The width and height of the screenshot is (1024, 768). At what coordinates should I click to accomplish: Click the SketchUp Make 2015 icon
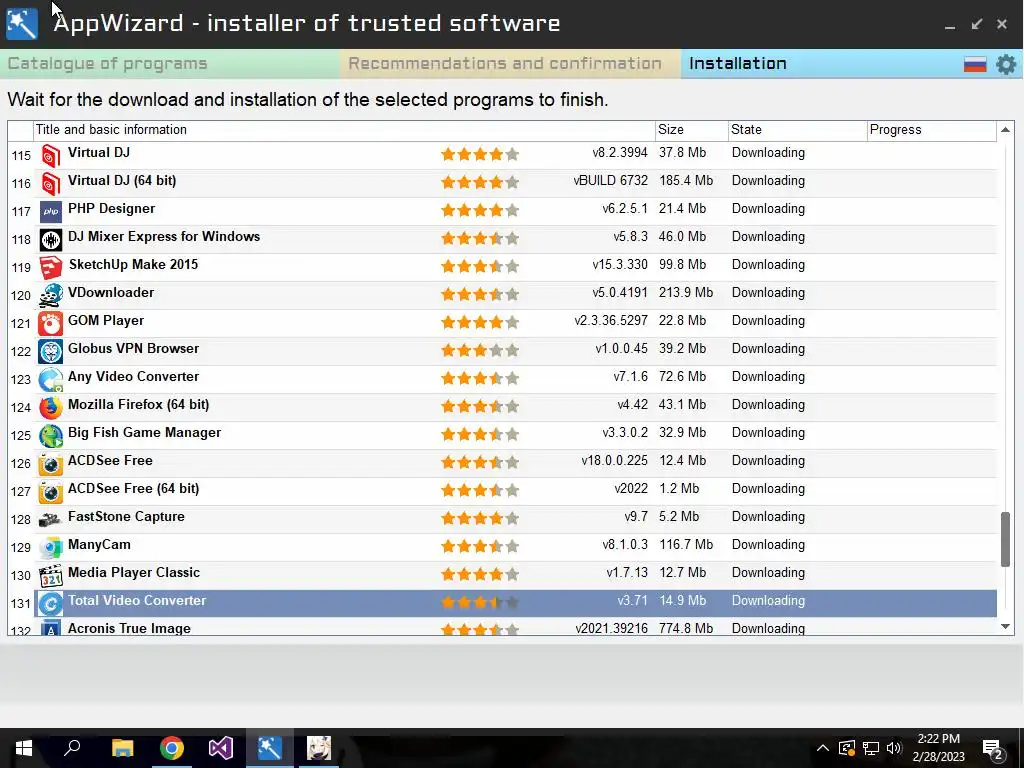[50, 268]
